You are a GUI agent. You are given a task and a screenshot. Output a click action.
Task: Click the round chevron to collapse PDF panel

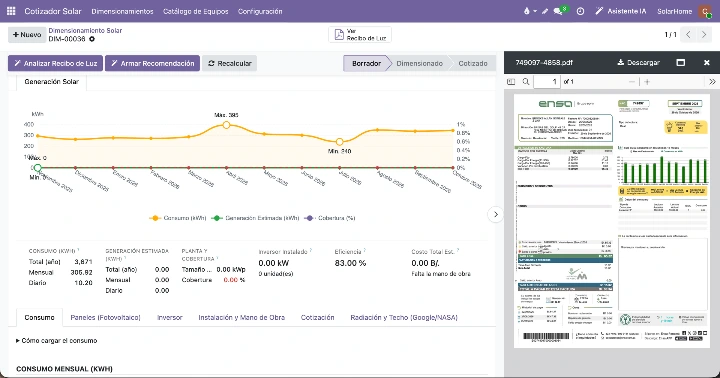pos(495,214)
